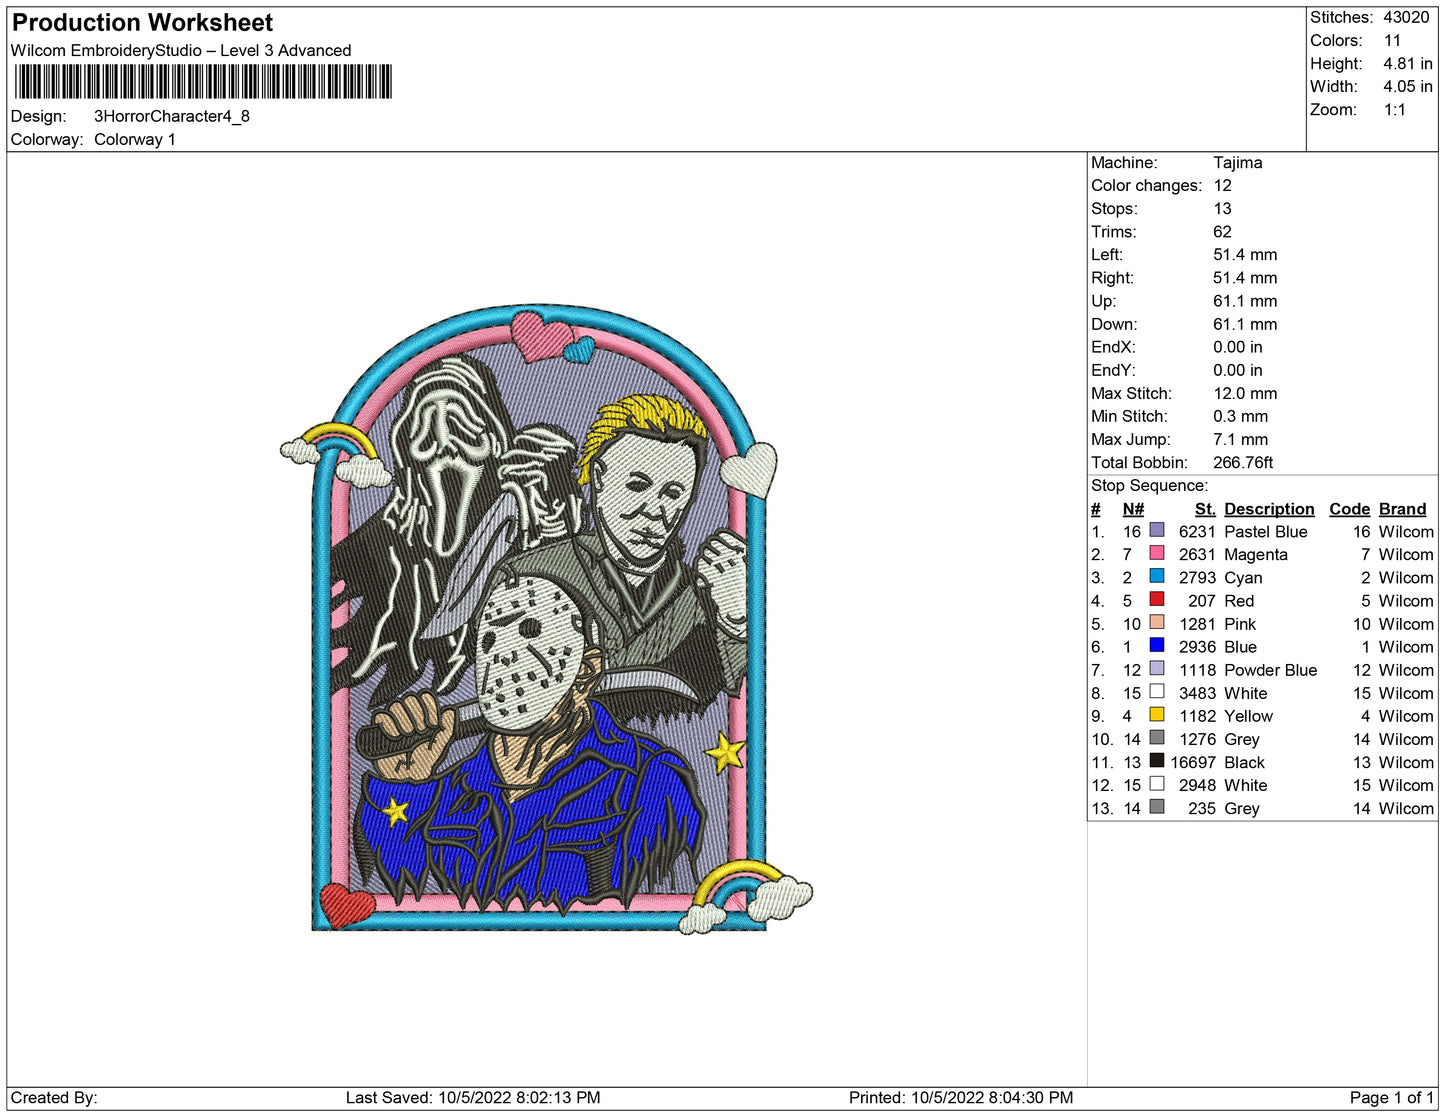
Task: Click the "EndY:" label
Action: pyautogui.click(x=1113, y=369)
